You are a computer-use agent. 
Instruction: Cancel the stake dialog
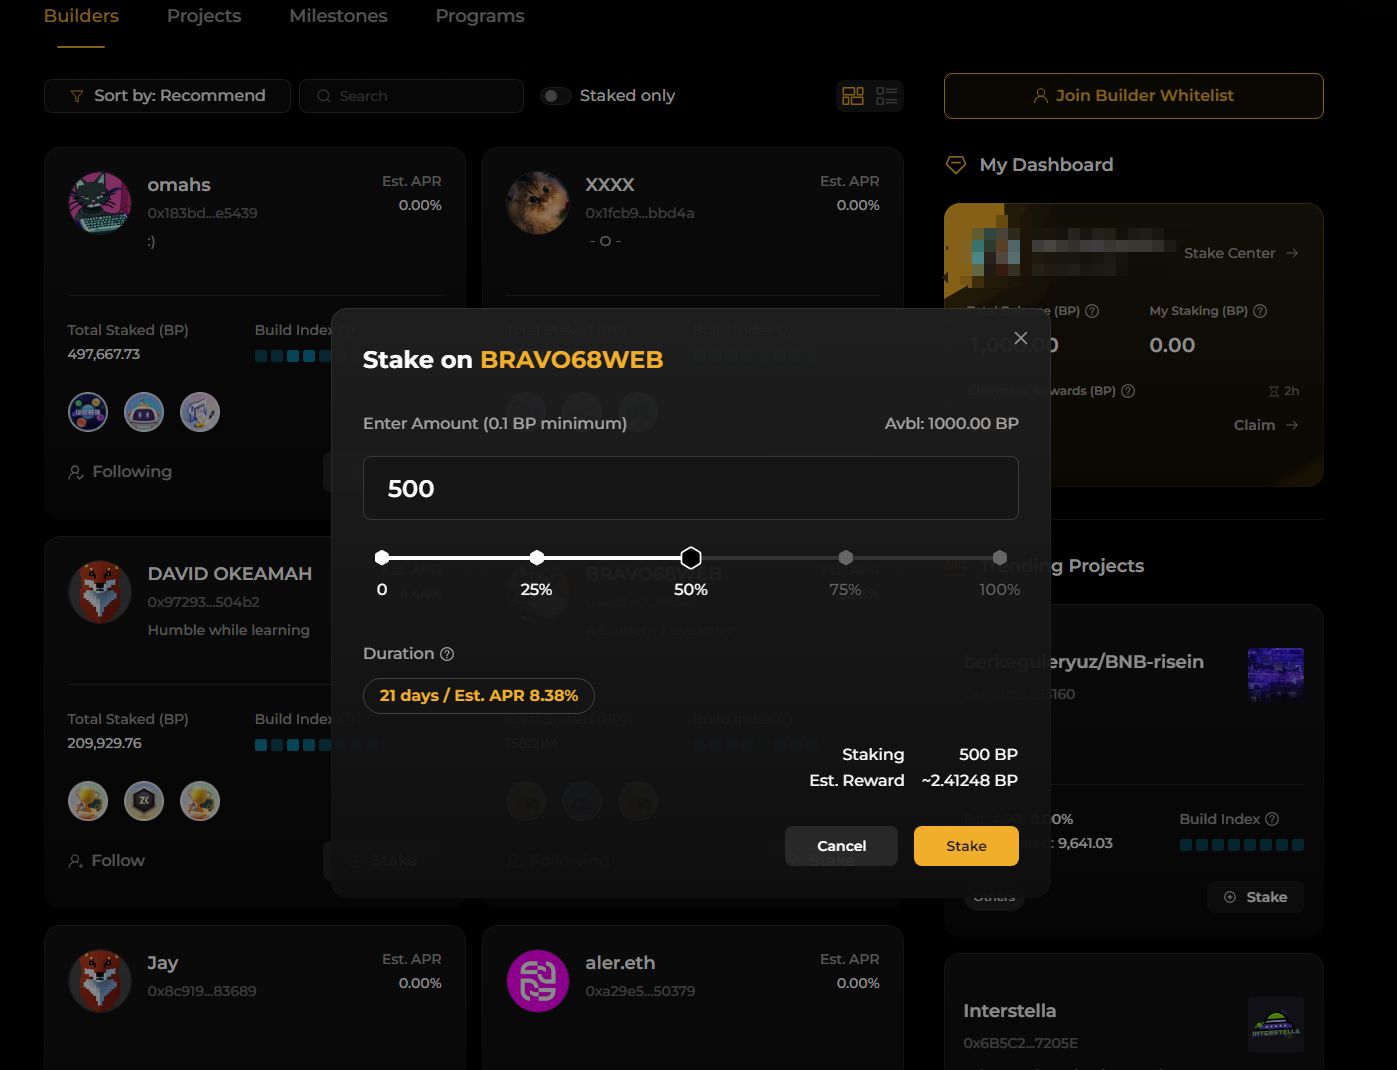(x=841, y=846)
